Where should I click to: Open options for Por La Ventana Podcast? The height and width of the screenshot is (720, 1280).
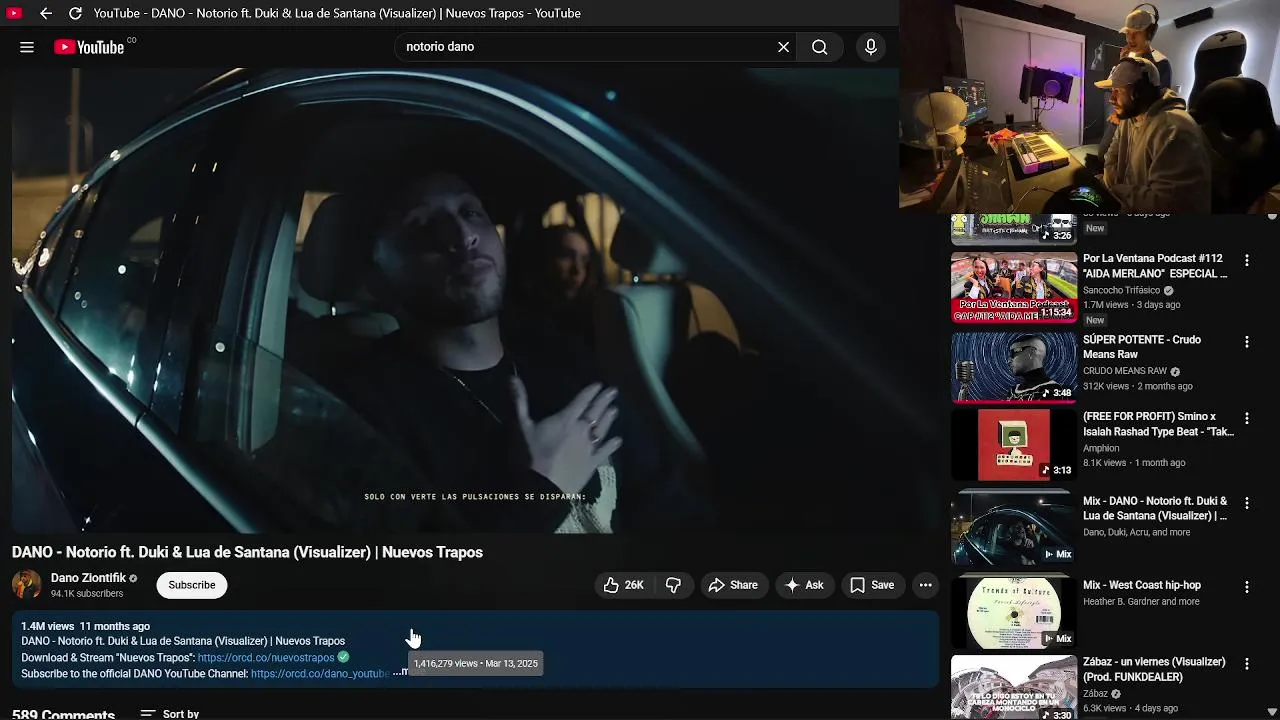[1246, 260]
